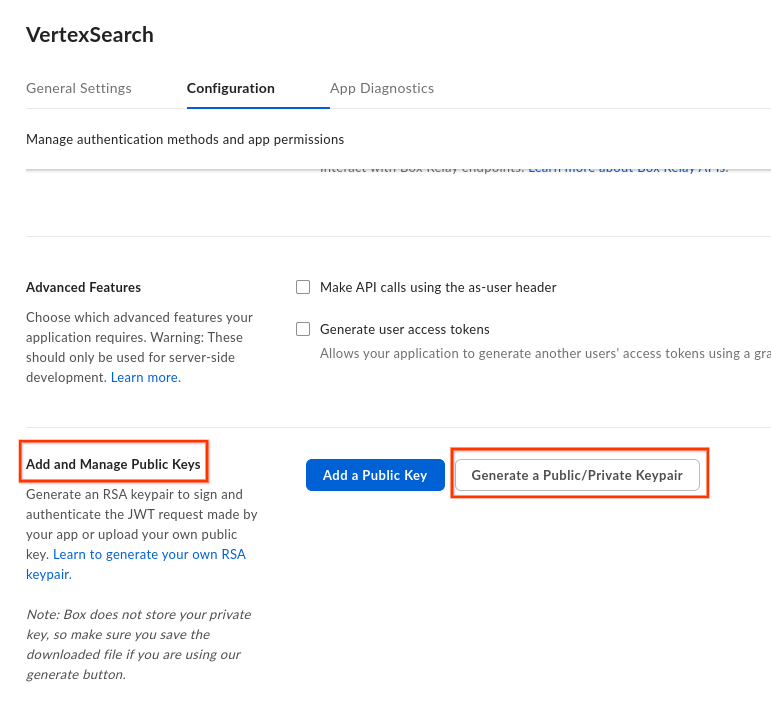771x725 pixels.
Task: Click the italic private key note text
Action: pos(138,644)
